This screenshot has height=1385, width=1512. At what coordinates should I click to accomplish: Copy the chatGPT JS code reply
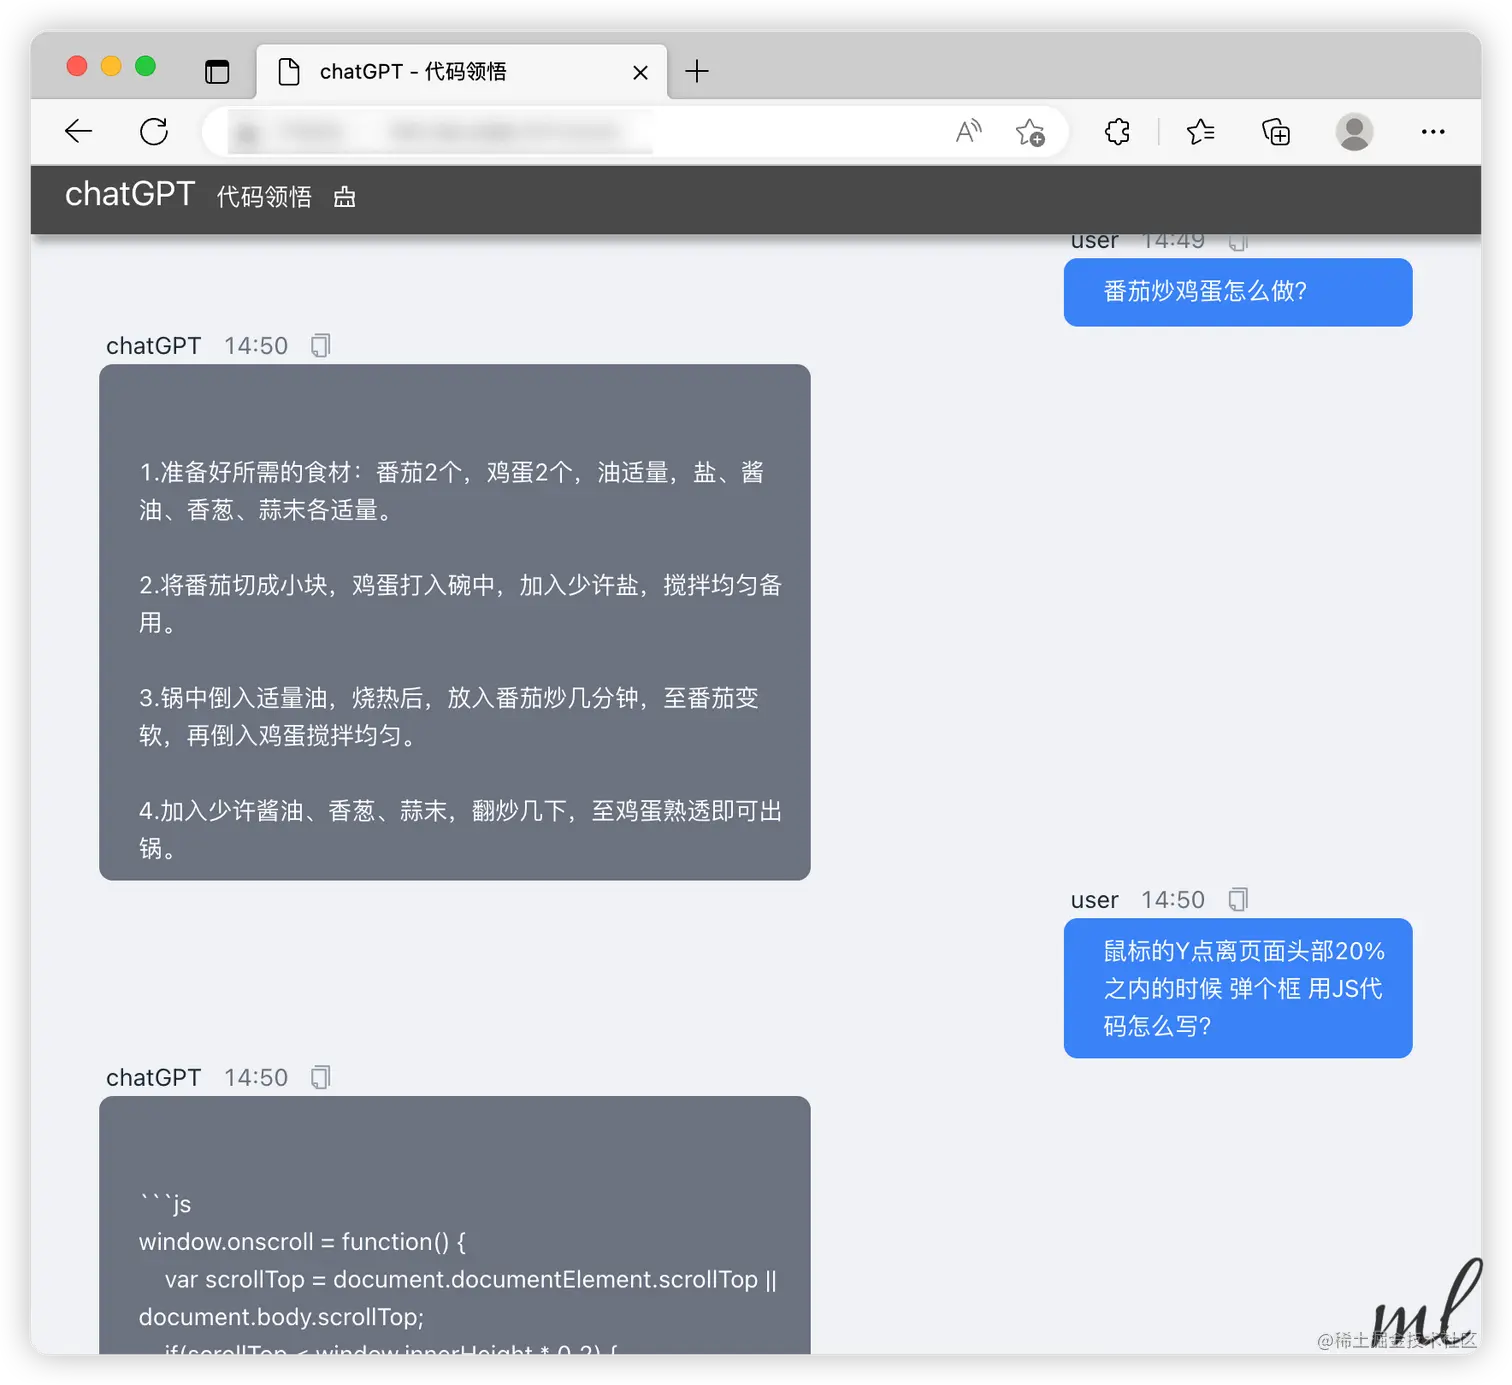(320, 1078)
